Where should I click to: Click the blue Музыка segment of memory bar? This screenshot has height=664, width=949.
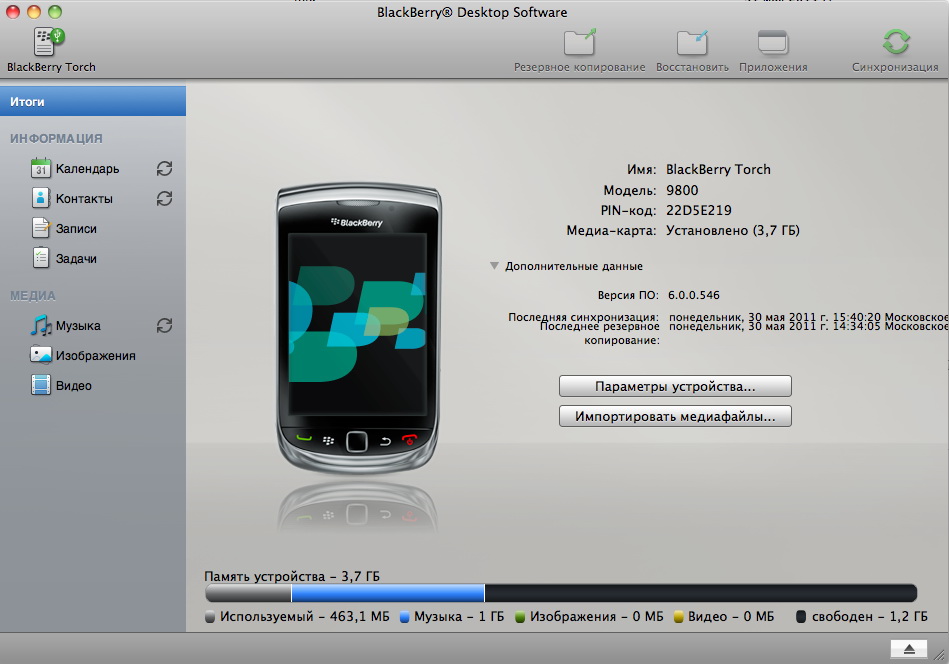click(388, 593)
